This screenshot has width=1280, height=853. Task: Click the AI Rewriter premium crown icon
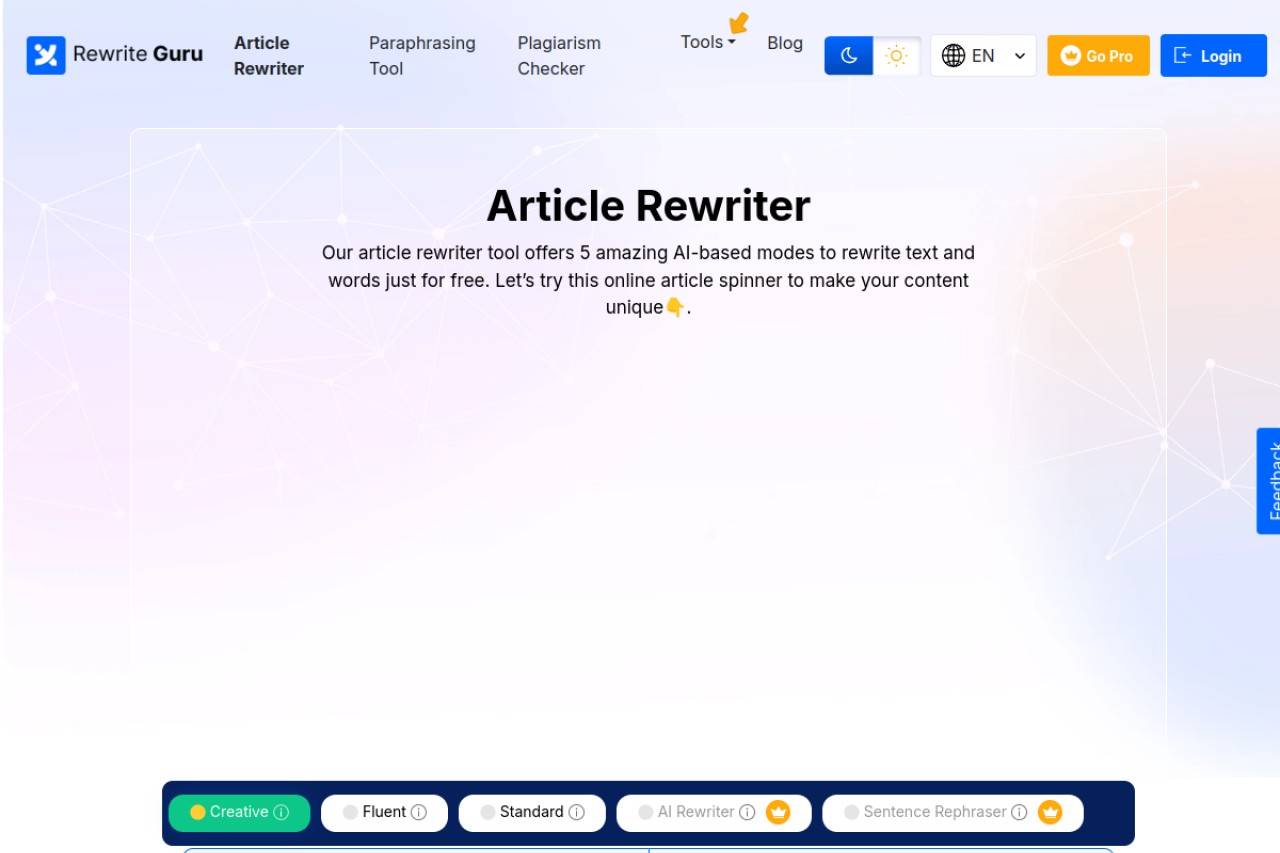tap(778, 812)
